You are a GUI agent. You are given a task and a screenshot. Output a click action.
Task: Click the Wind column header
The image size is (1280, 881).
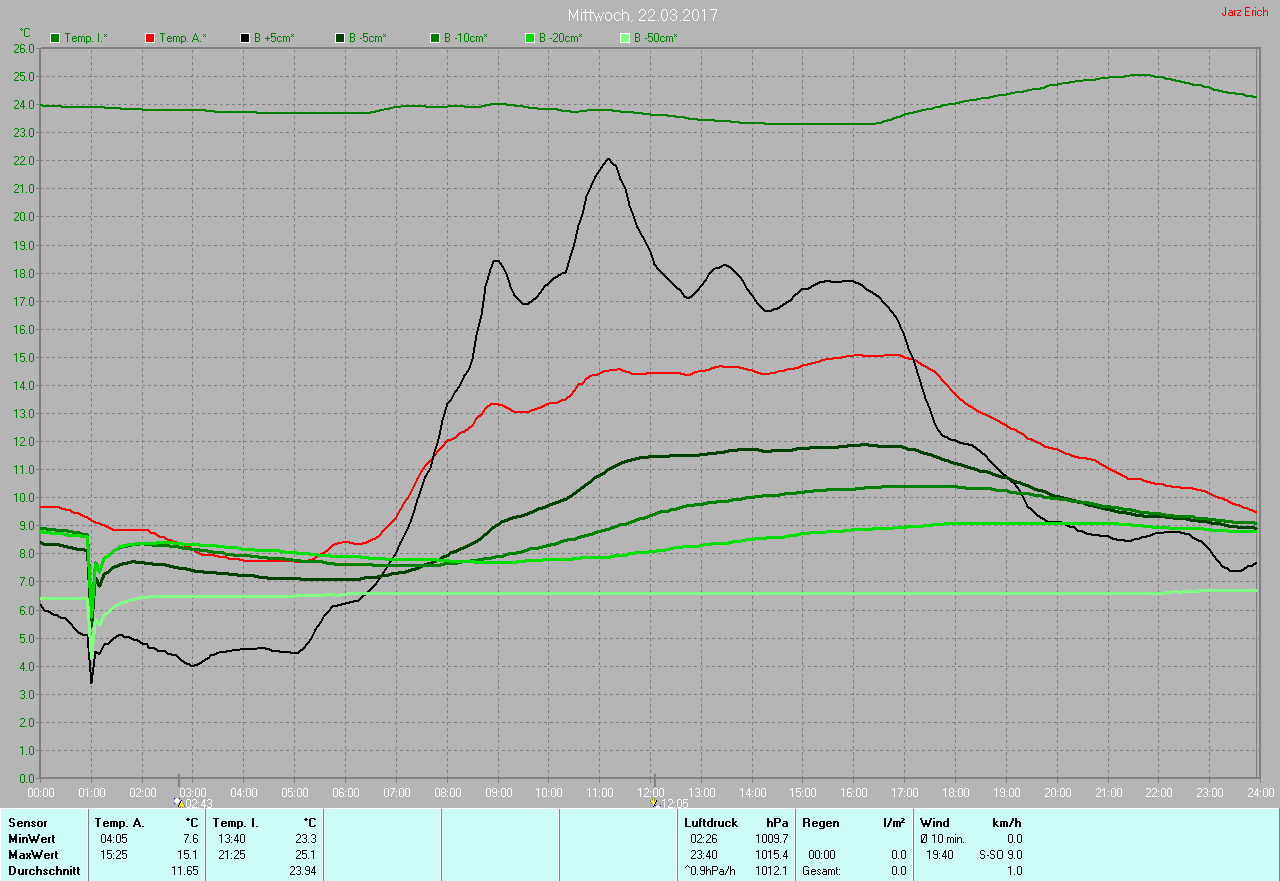(935, 823)
